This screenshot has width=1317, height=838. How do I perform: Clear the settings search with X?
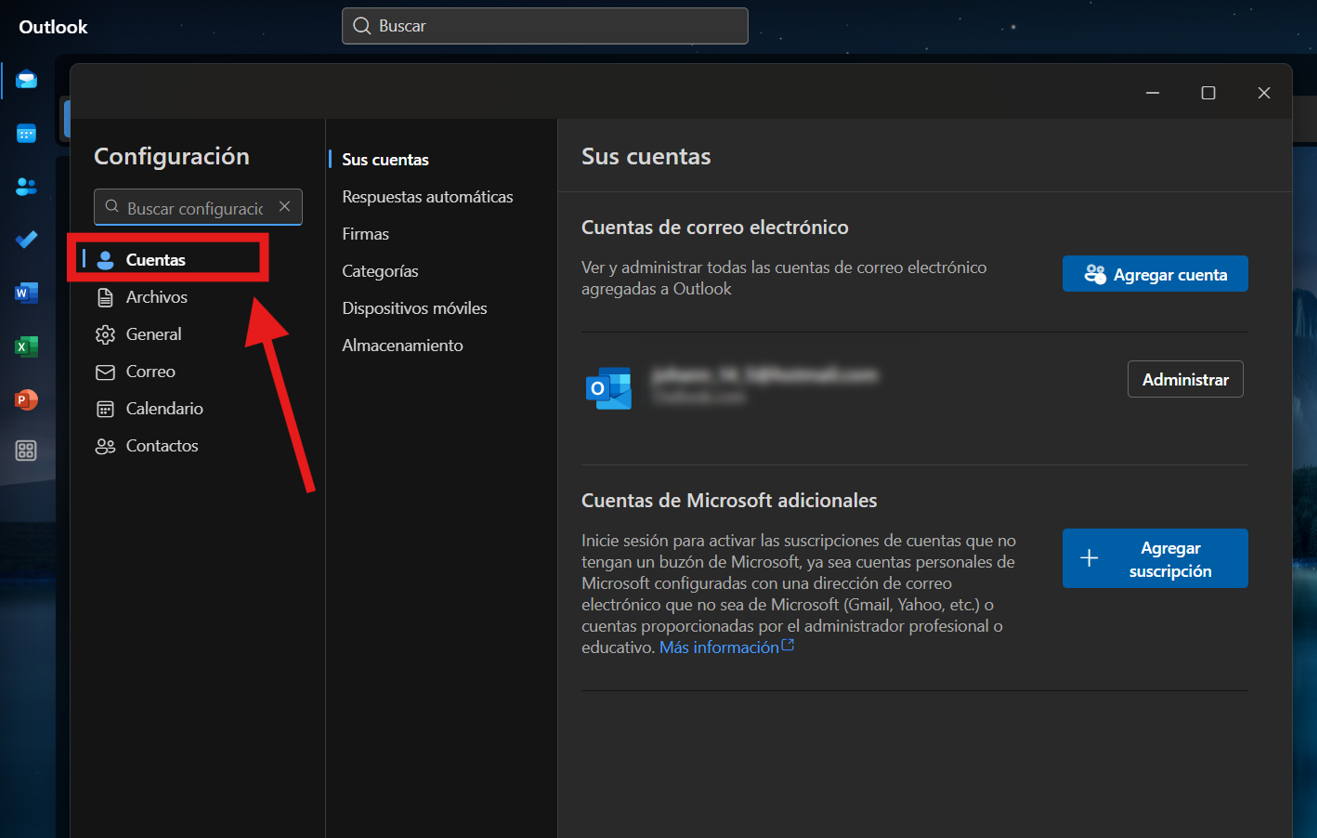click(285, 207)
